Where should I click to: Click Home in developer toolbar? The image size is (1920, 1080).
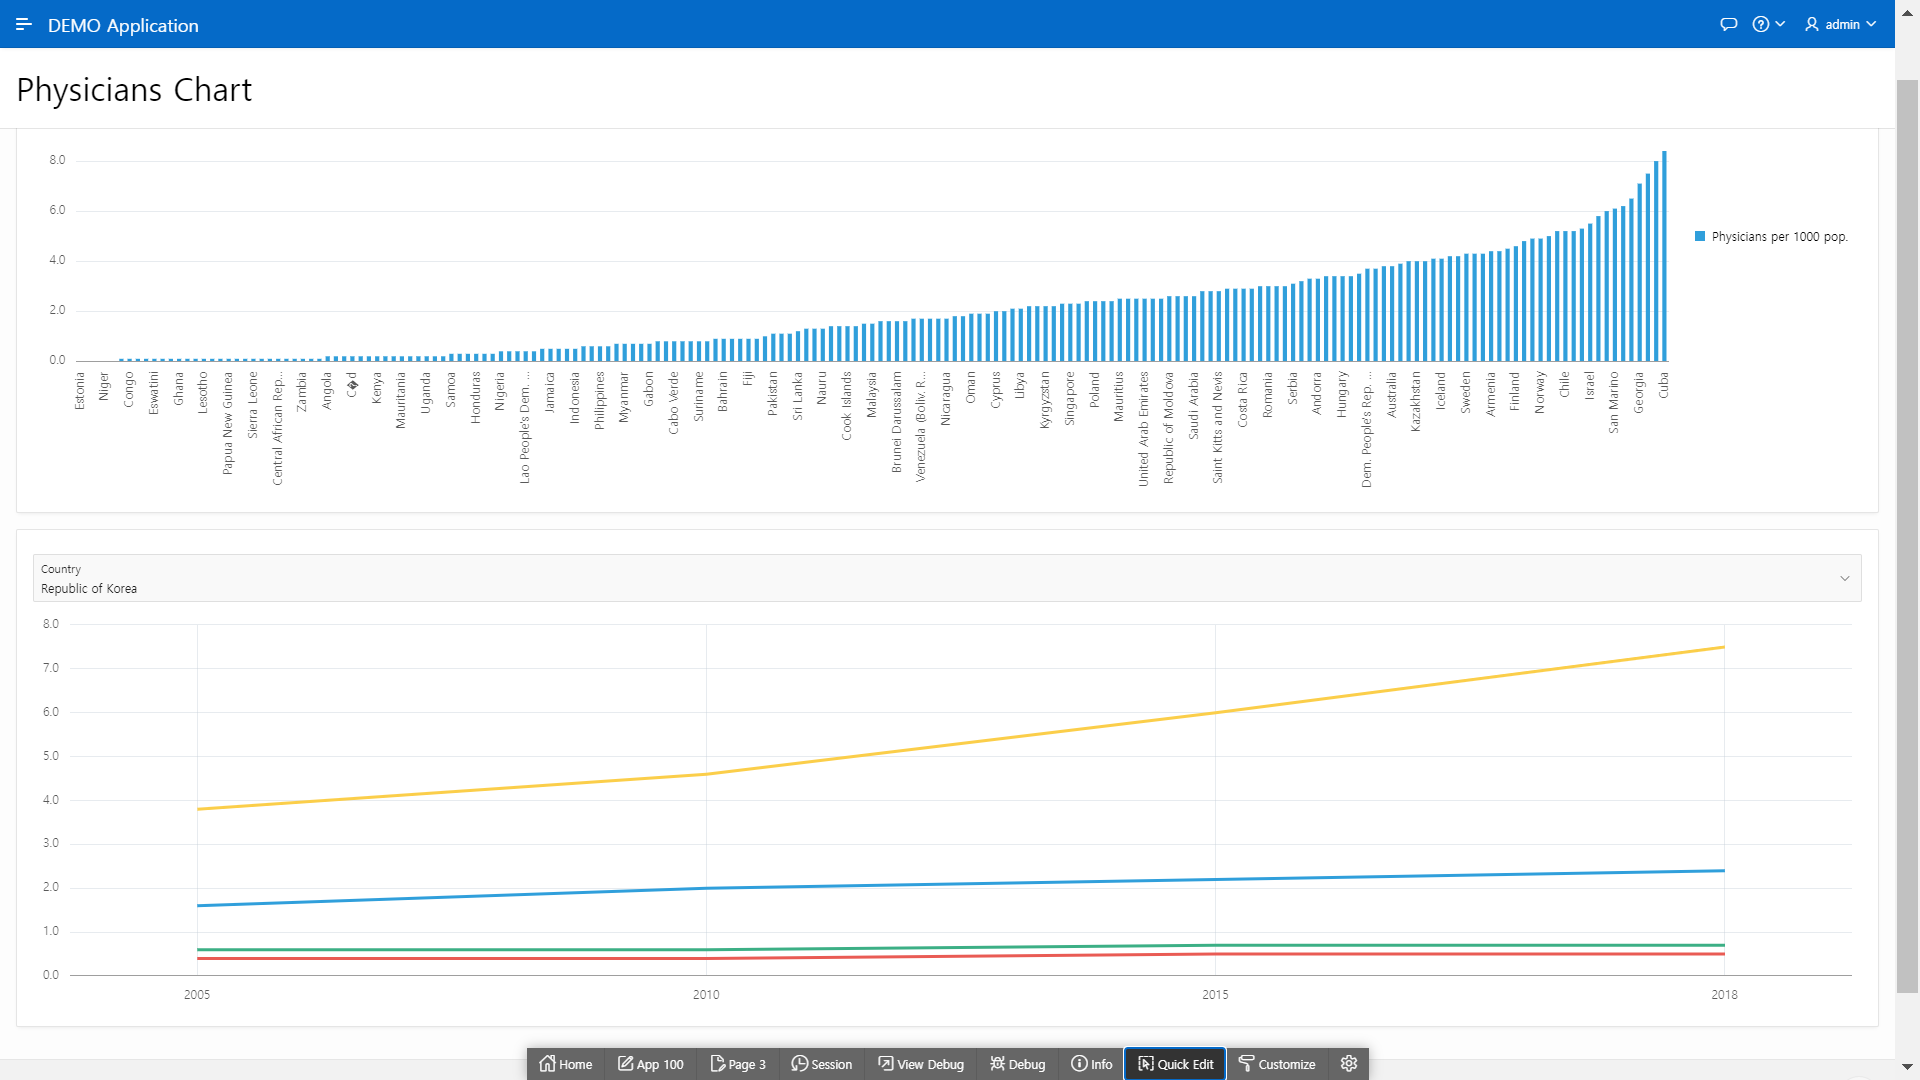[x=566, y=1064]
